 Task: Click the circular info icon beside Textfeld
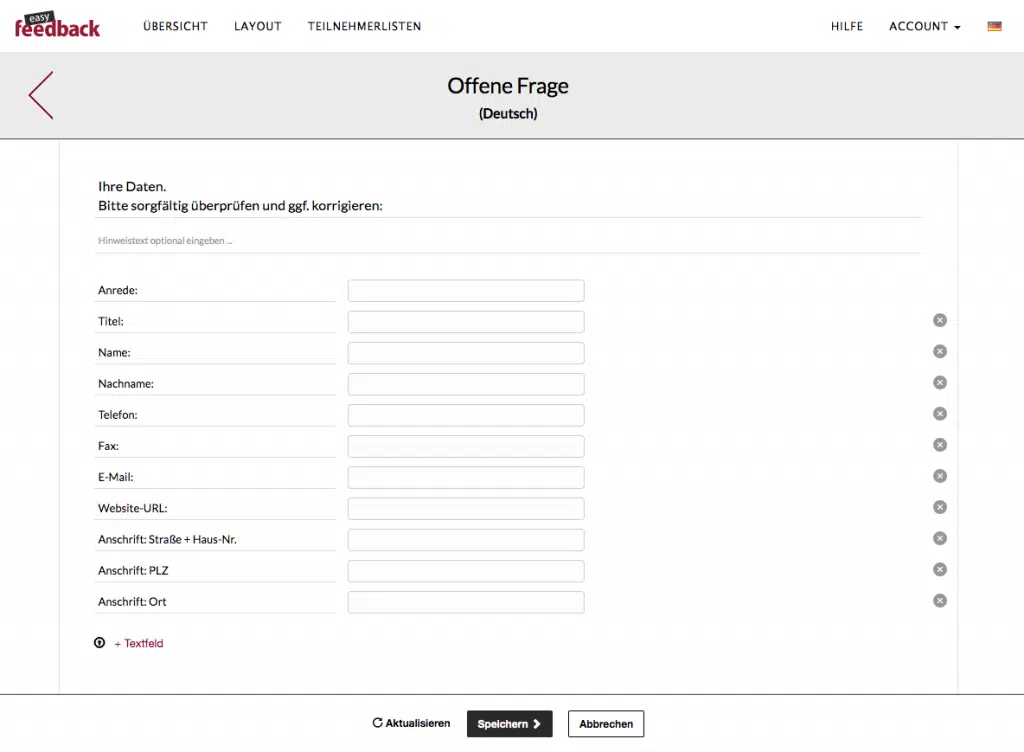pos(99,643)
